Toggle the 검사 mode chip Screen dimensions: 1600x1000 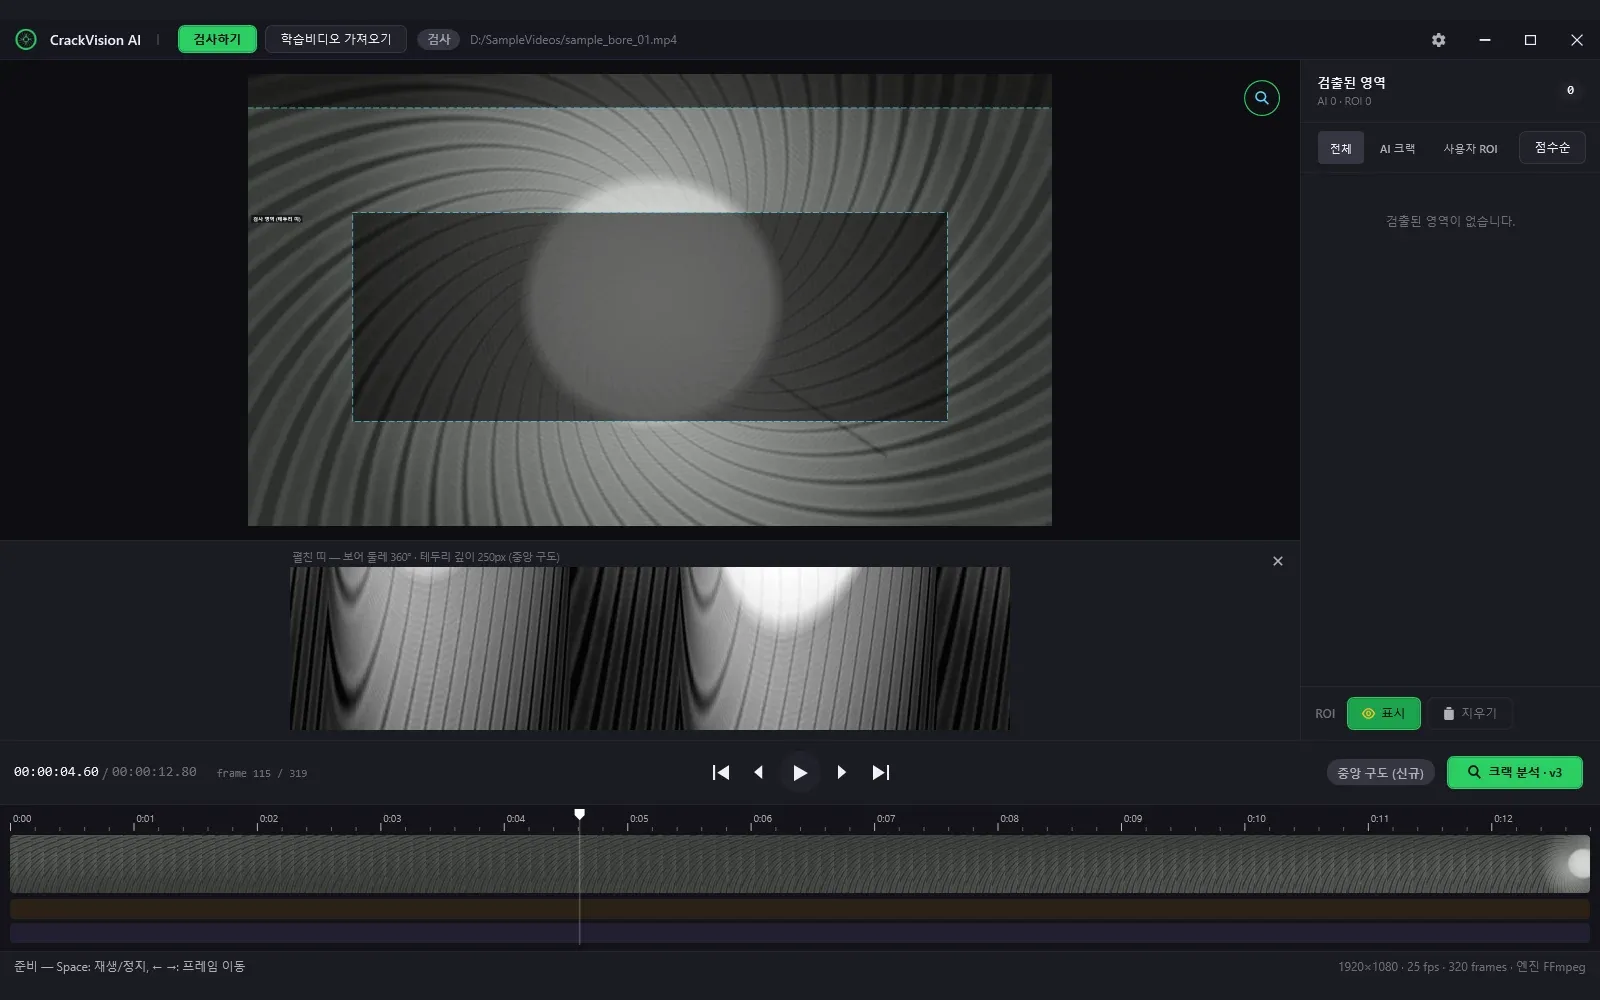pyautogui.click(x=438, y=39)
